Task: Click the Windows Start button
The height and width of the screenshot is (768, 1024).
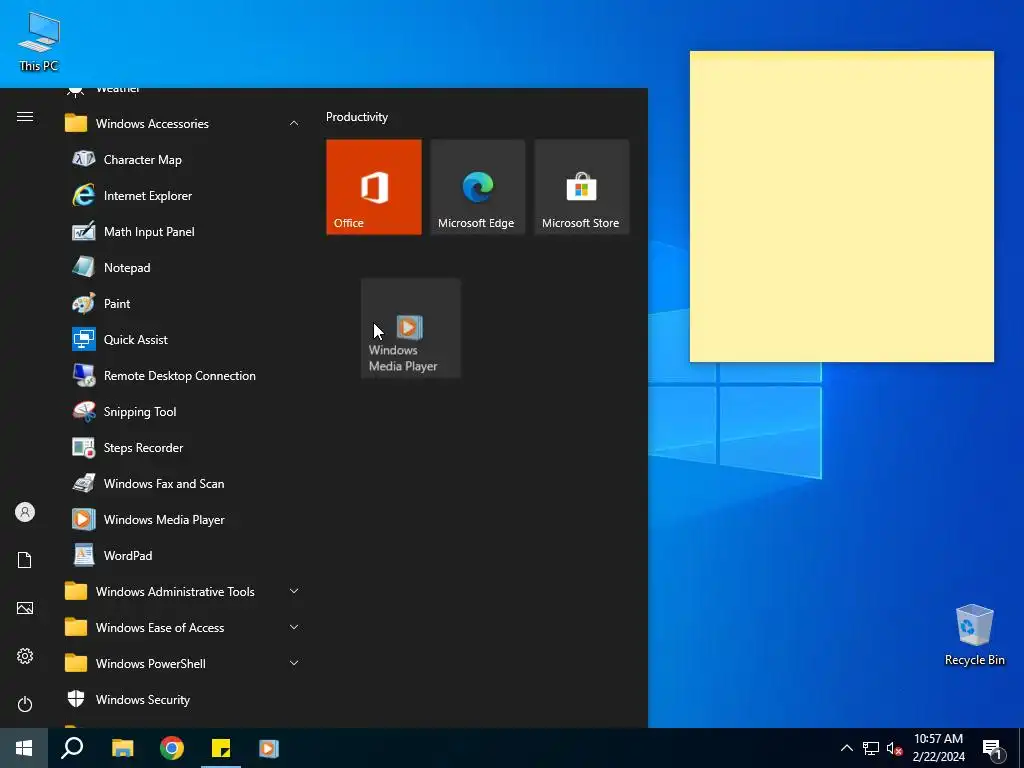Action: coord(24,748)
